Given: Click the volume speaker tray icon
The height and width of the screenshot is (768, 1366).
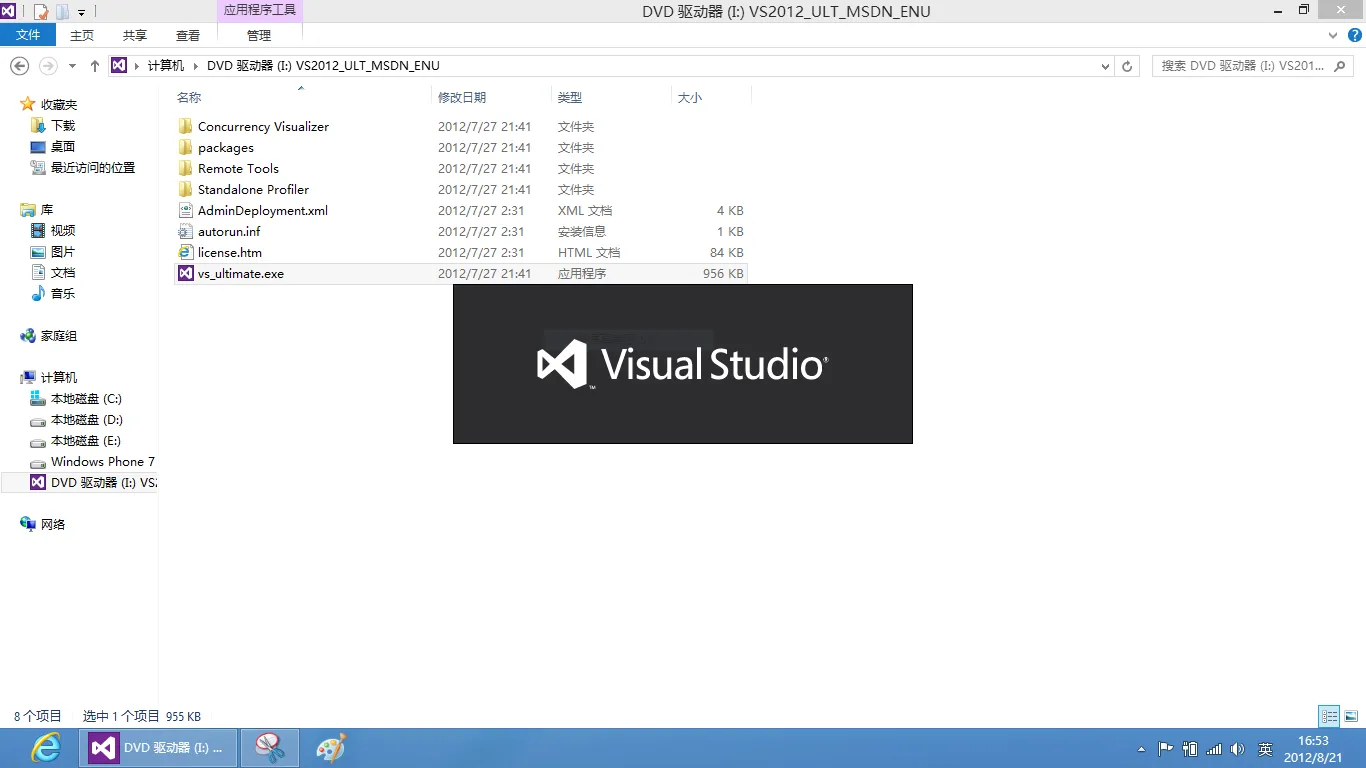Looking at the screenshot, I should (1237, 749).
